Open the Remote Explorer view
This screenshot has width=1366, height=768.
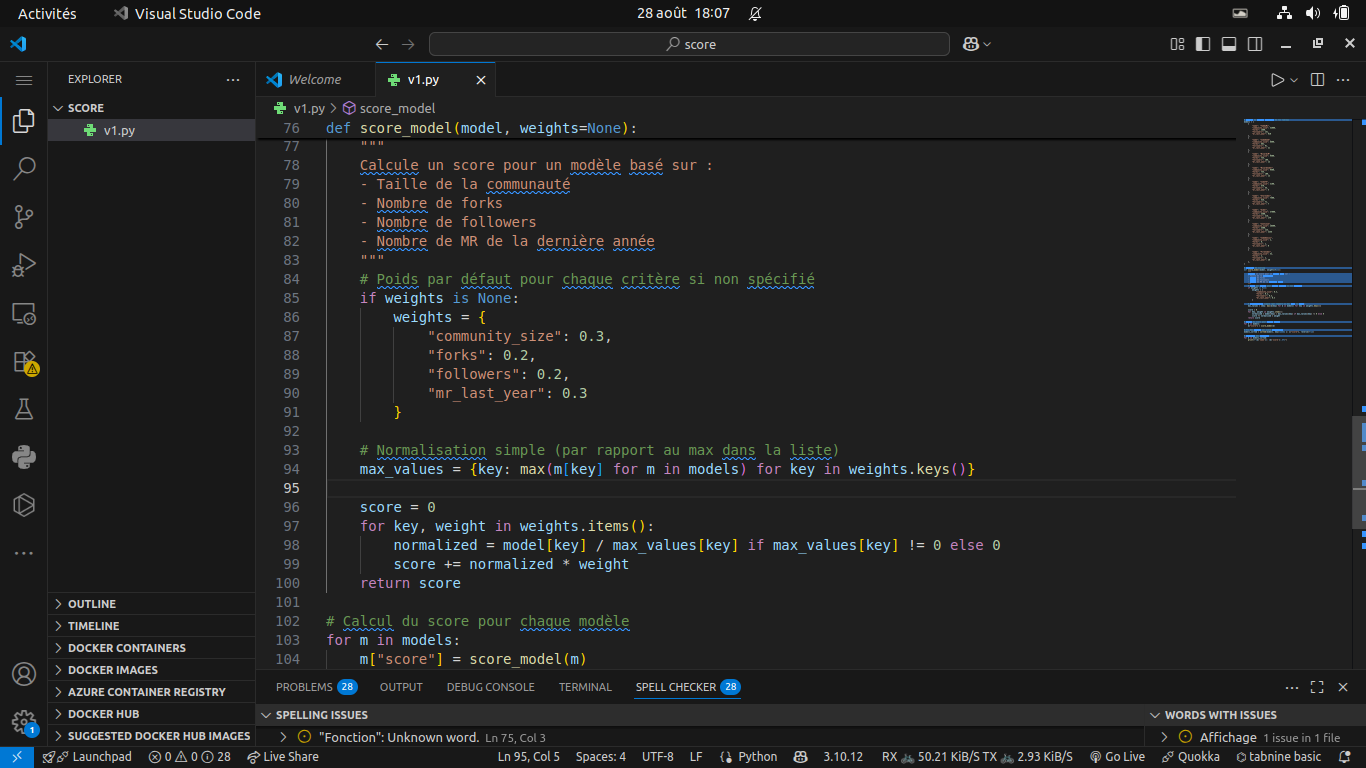pos(24,314)
